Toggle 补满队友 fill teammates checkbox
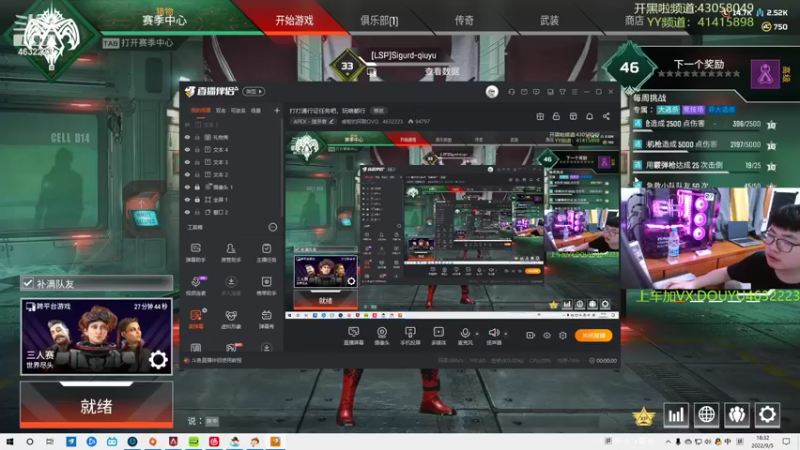The width and height of the screenshot is (800, 450). (x=28, y=283)
